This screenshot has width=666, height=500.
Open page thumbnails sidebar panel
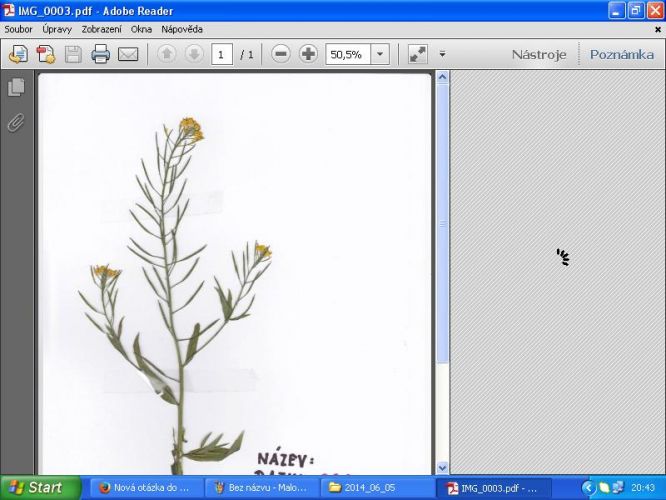[16, 87]
